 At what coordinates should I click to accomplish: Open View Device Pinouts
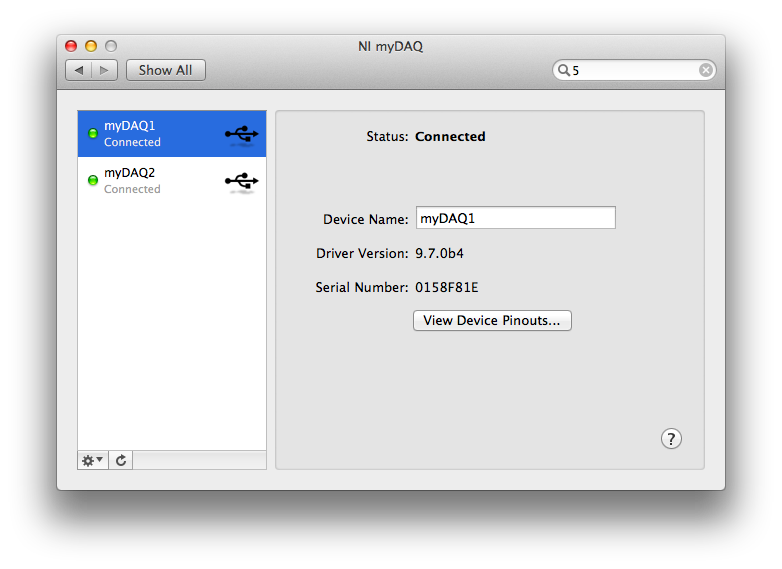coord(492,321)
